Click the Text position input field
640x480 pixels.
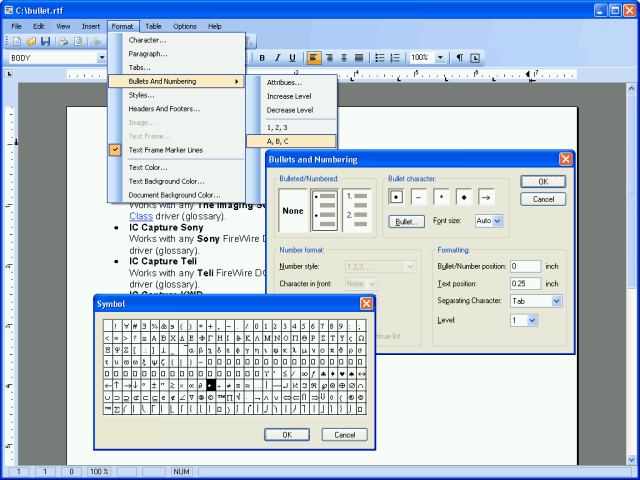coord(525,283)
